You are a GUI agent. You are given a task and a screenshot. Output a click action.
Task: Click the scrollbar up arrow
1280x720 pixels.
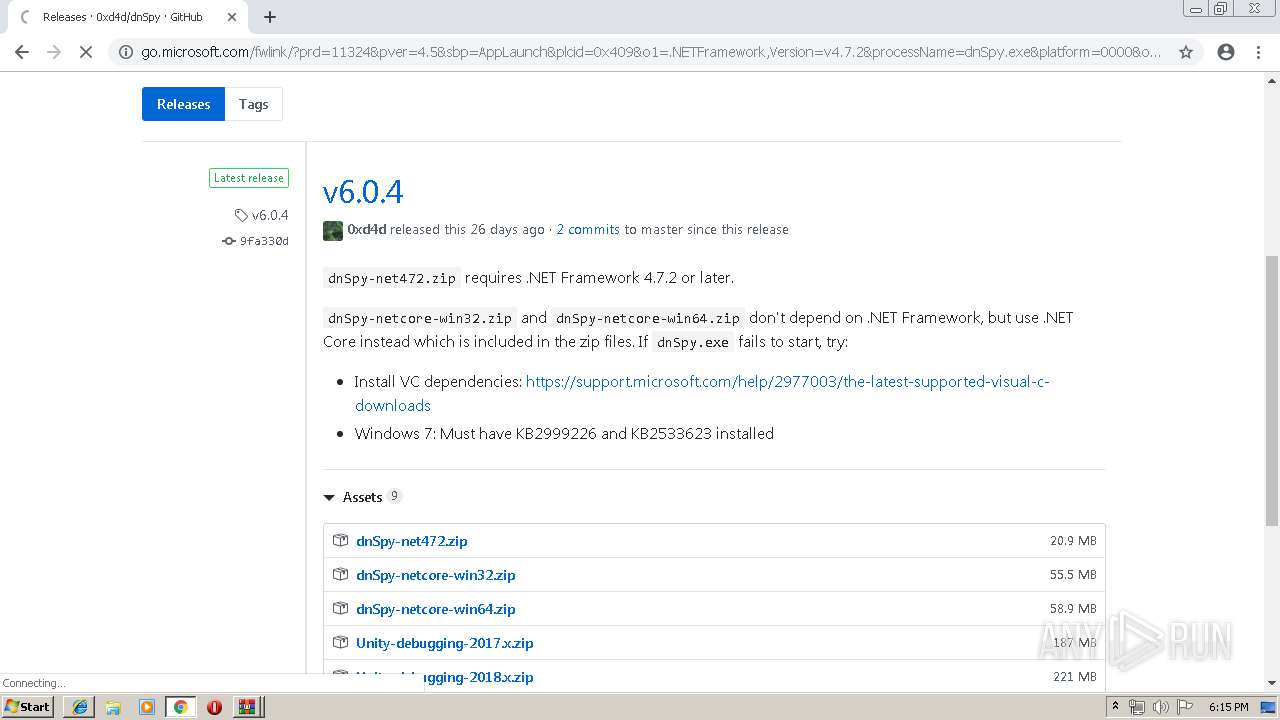(1272, 81)
